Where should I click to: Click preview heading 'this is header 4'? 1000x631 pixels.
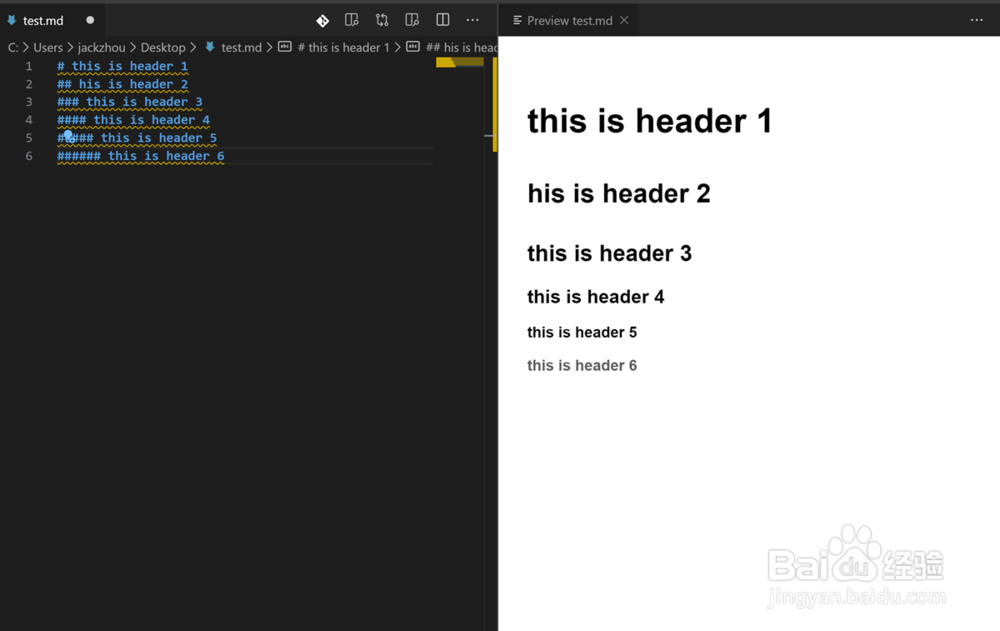pyautogui.click(x=596, y=297)
